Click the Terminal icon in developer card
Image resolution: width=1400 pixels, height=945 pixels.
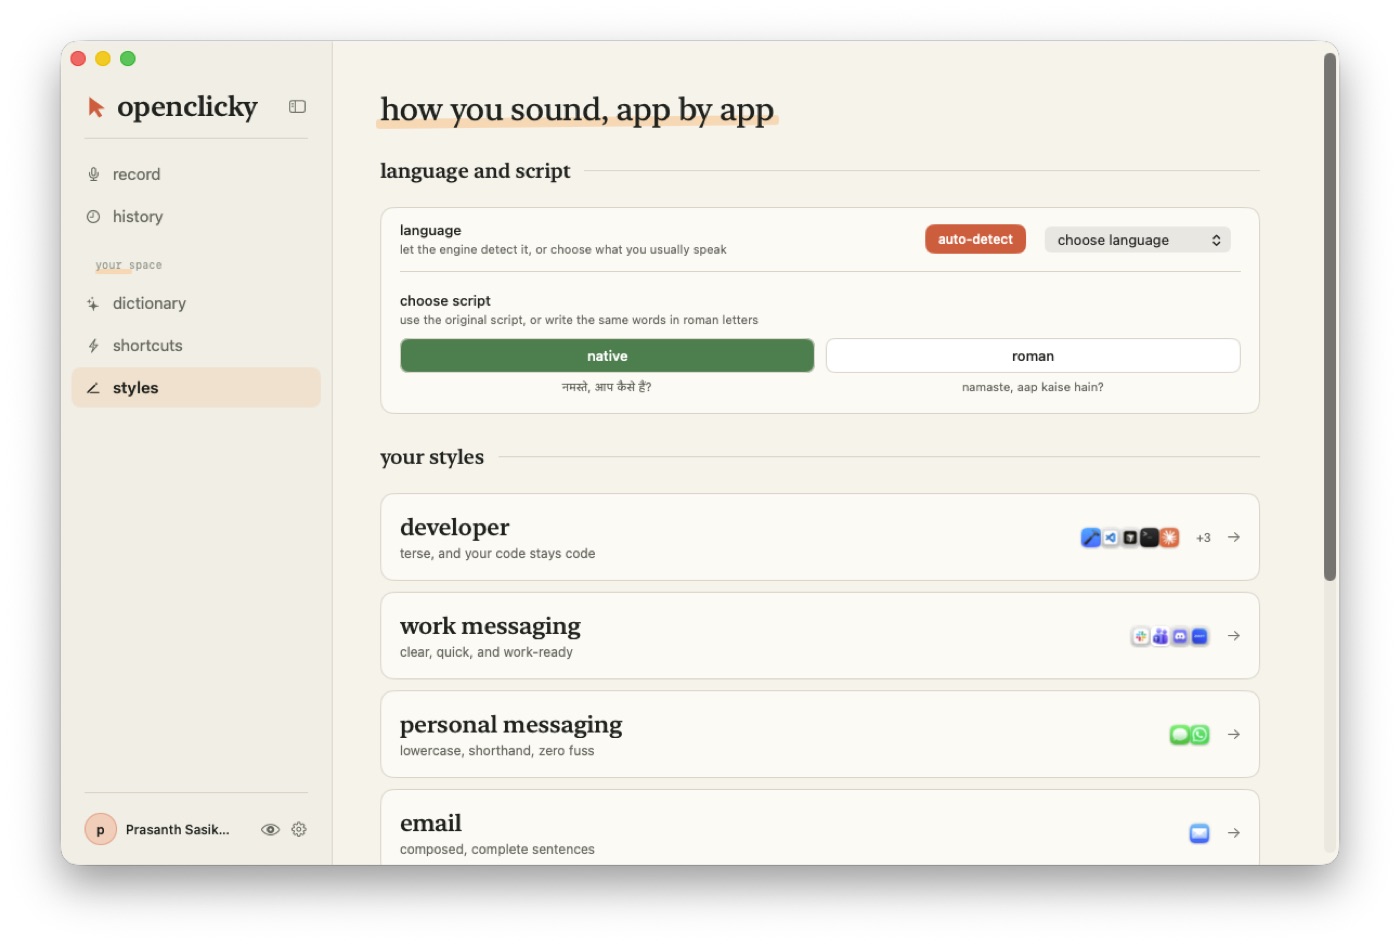click(x=1149, y=538)
